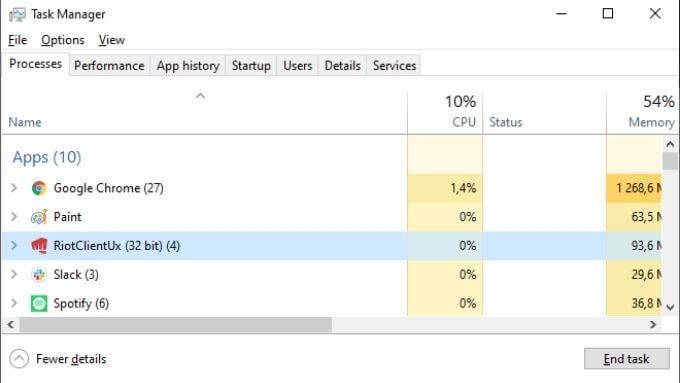Click the RiotClientUx red fist icon
The width and height of the screenshot is (680, 383).
(x=39, y=246)
